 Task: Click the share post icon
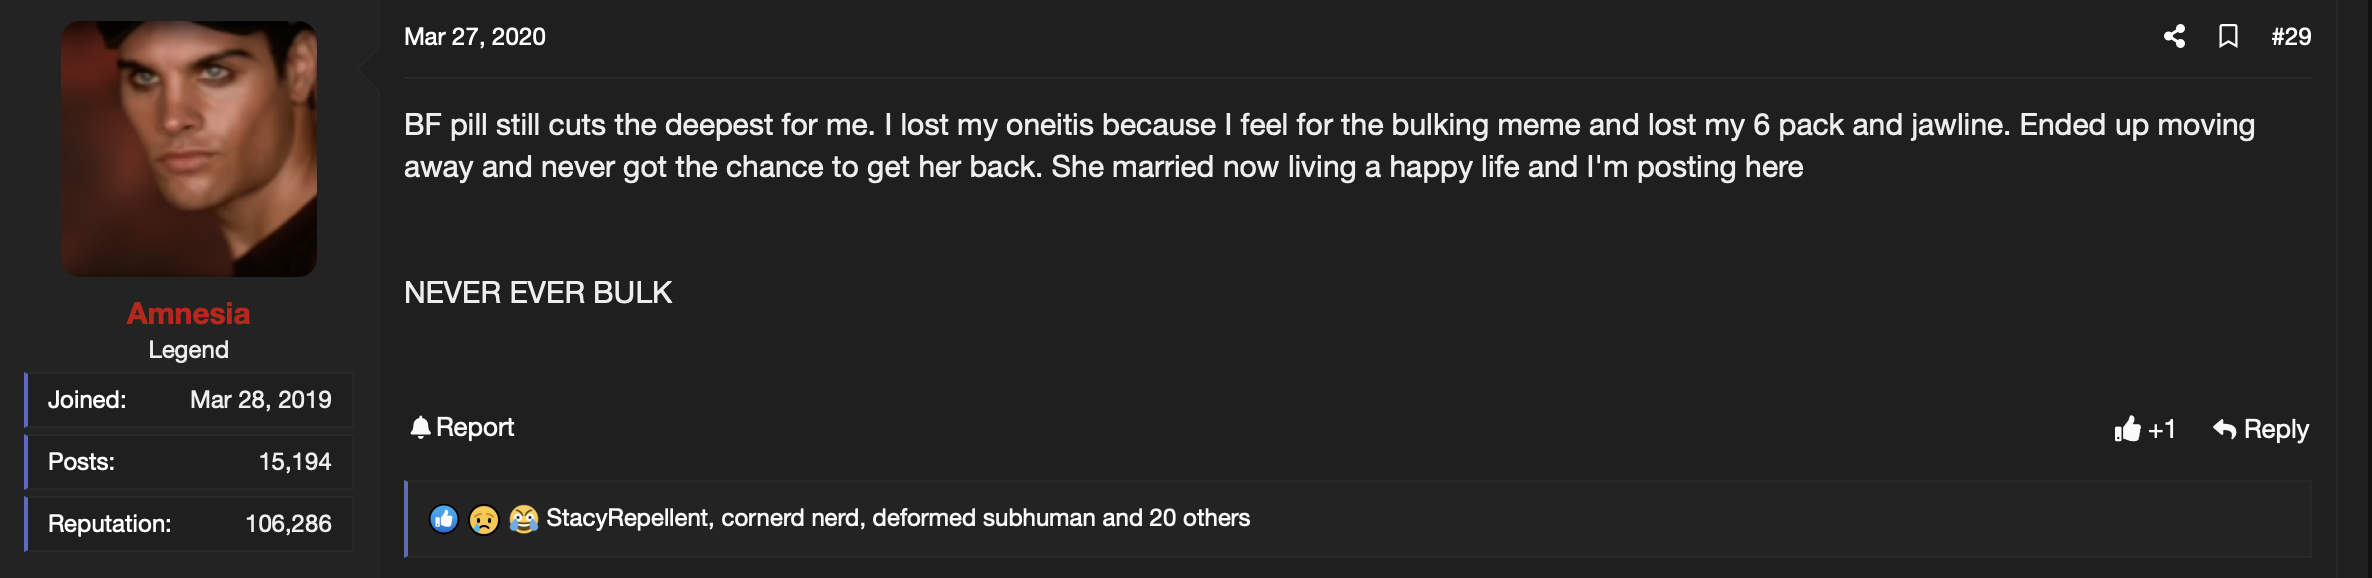tap(2174, 37)
